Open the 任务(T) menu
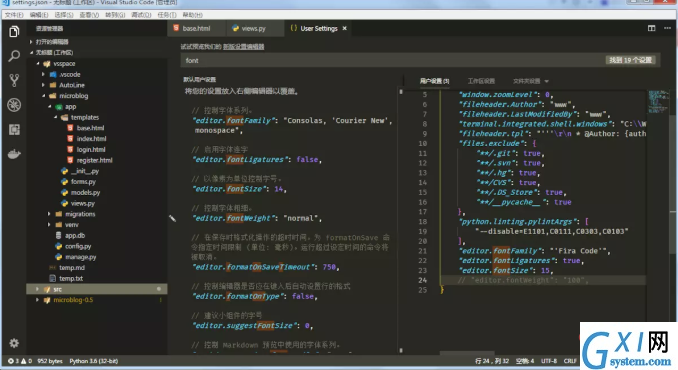Screen dimensions: 678x370 point(167,15)
